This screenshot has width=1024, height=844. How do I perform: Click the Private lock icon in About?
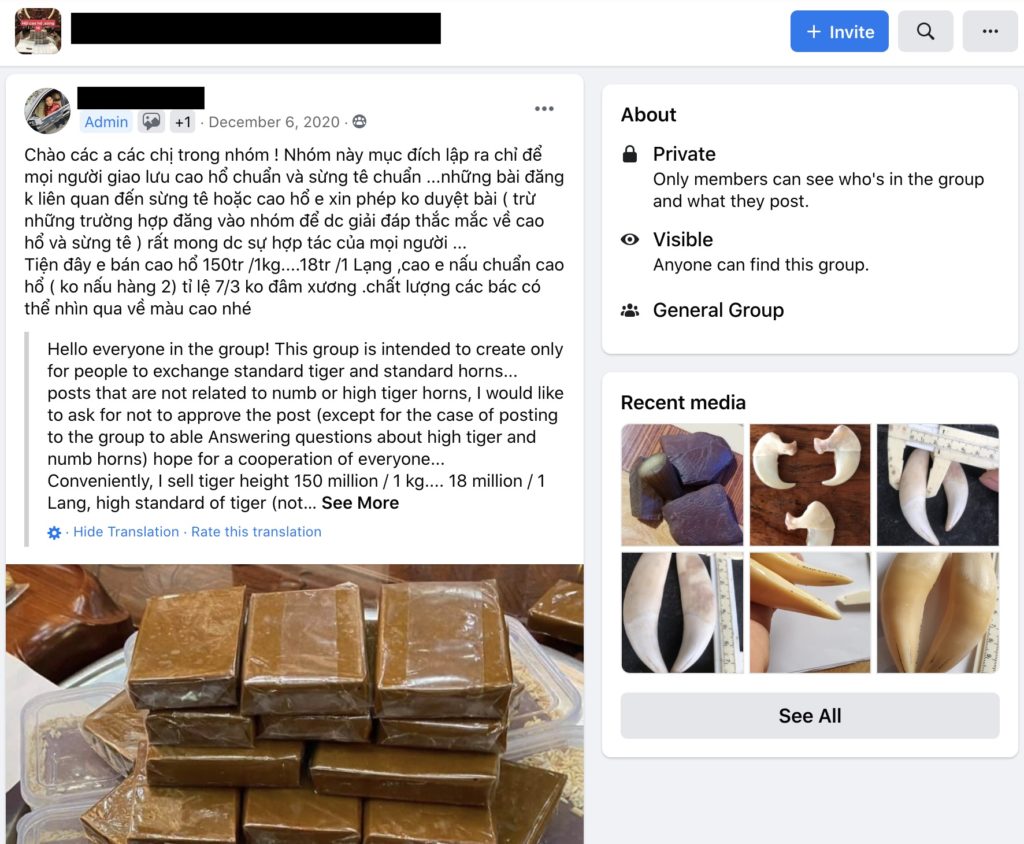click(x=630, y=154)
